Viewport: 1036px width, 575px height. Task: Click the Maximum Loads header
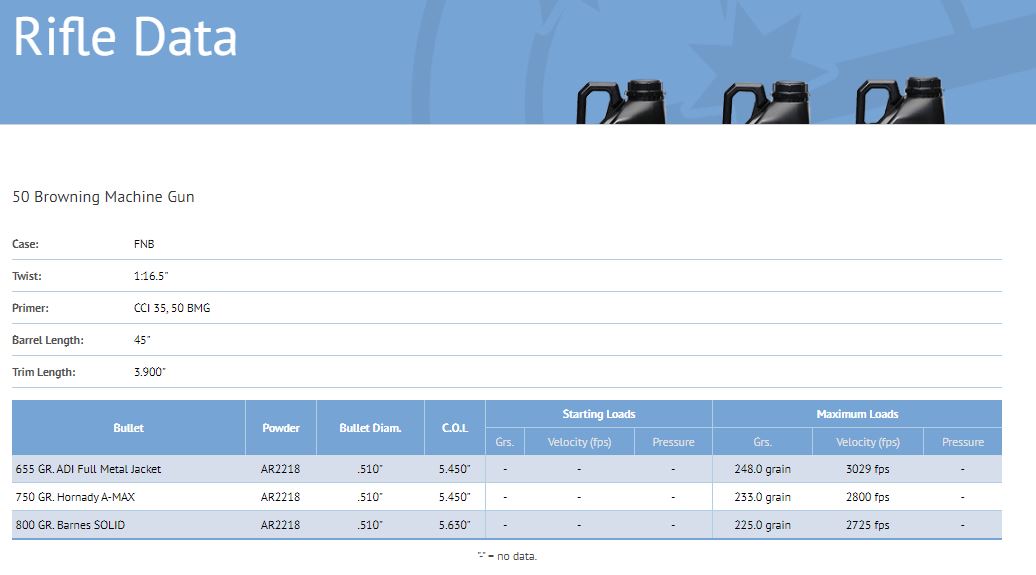[857, 414]
